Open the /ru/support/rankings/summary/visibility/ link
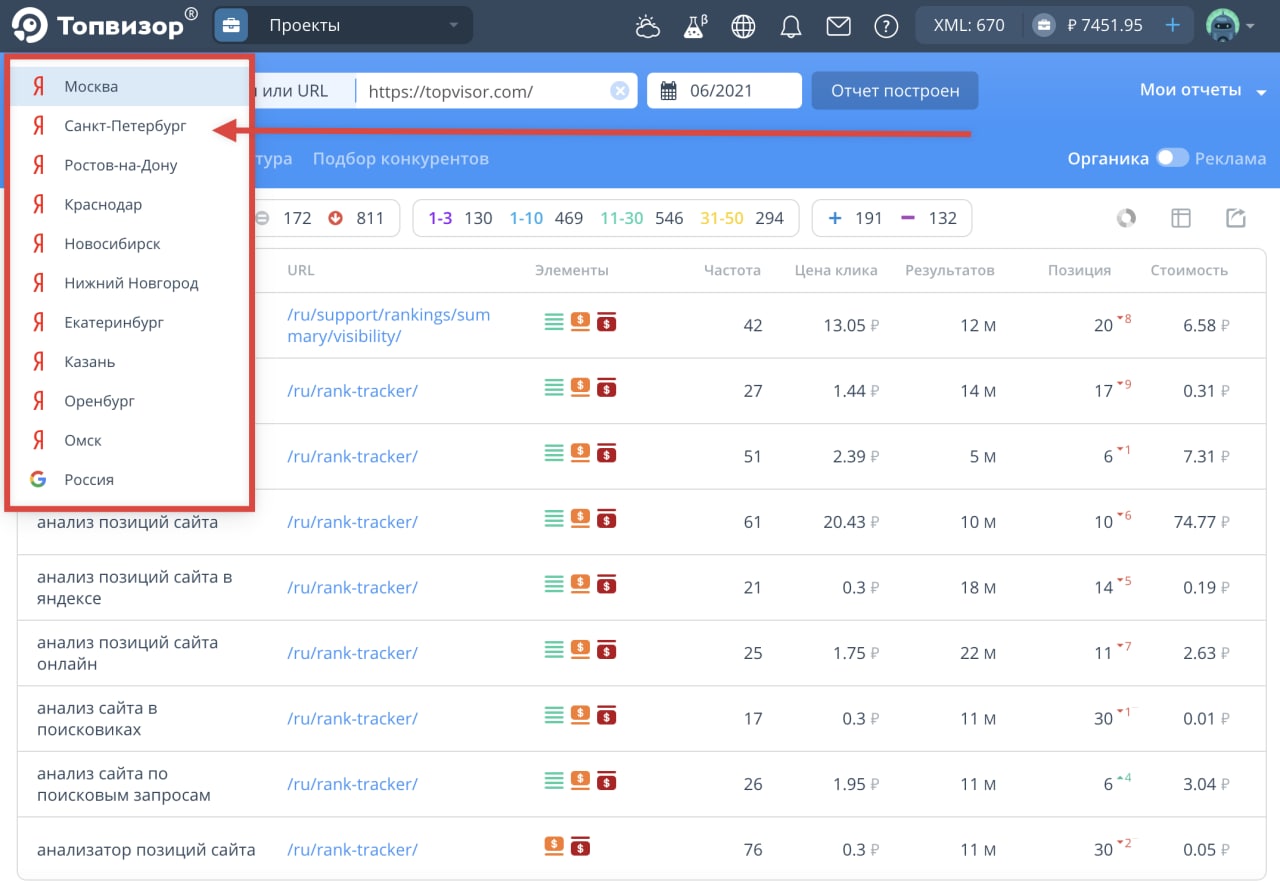Viewport: 1280px width, 883px height. click(389, 326)
